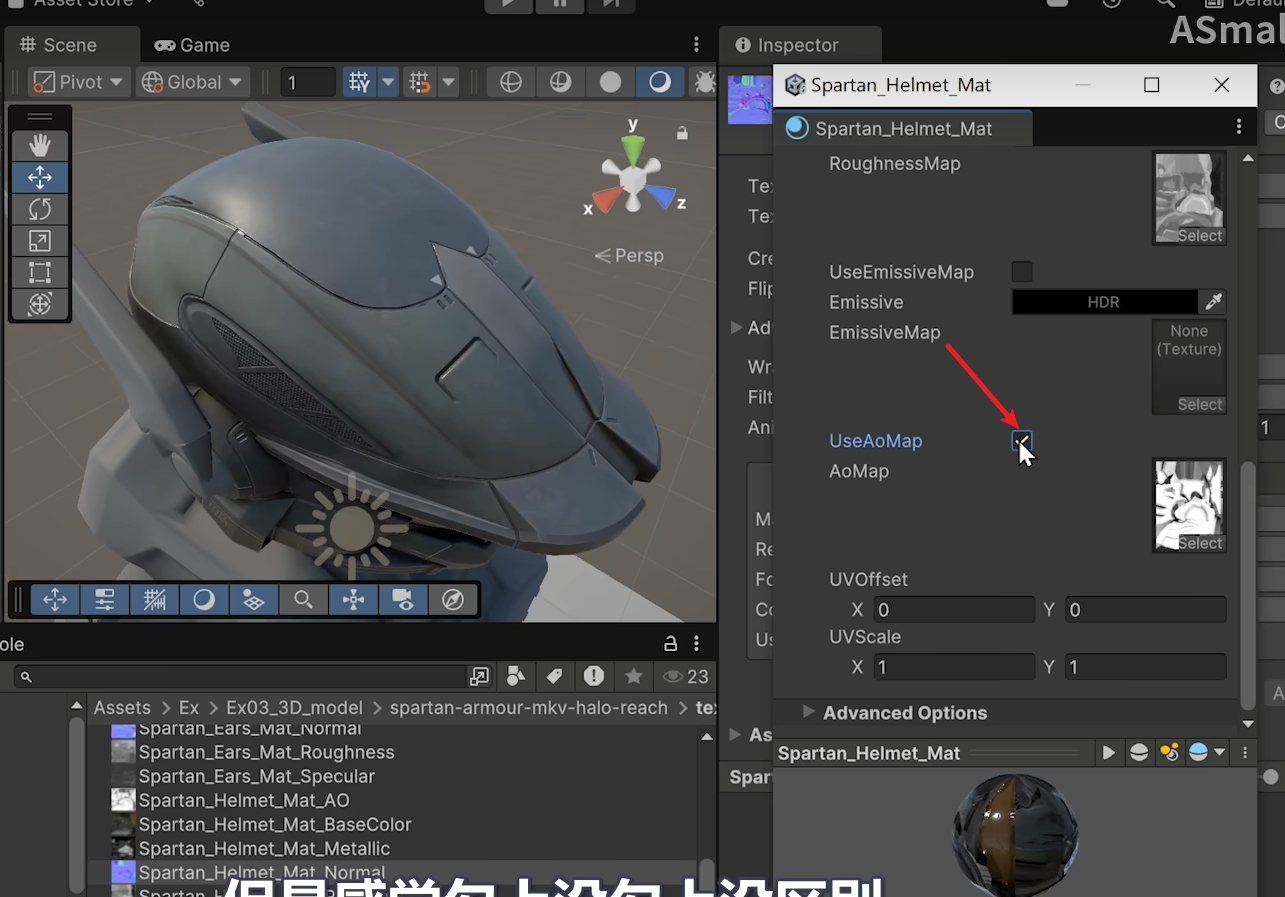Toggle Persp projection label
Image resolution: width=1285 pixels, height=897 pixels.
tap(629, 256)
